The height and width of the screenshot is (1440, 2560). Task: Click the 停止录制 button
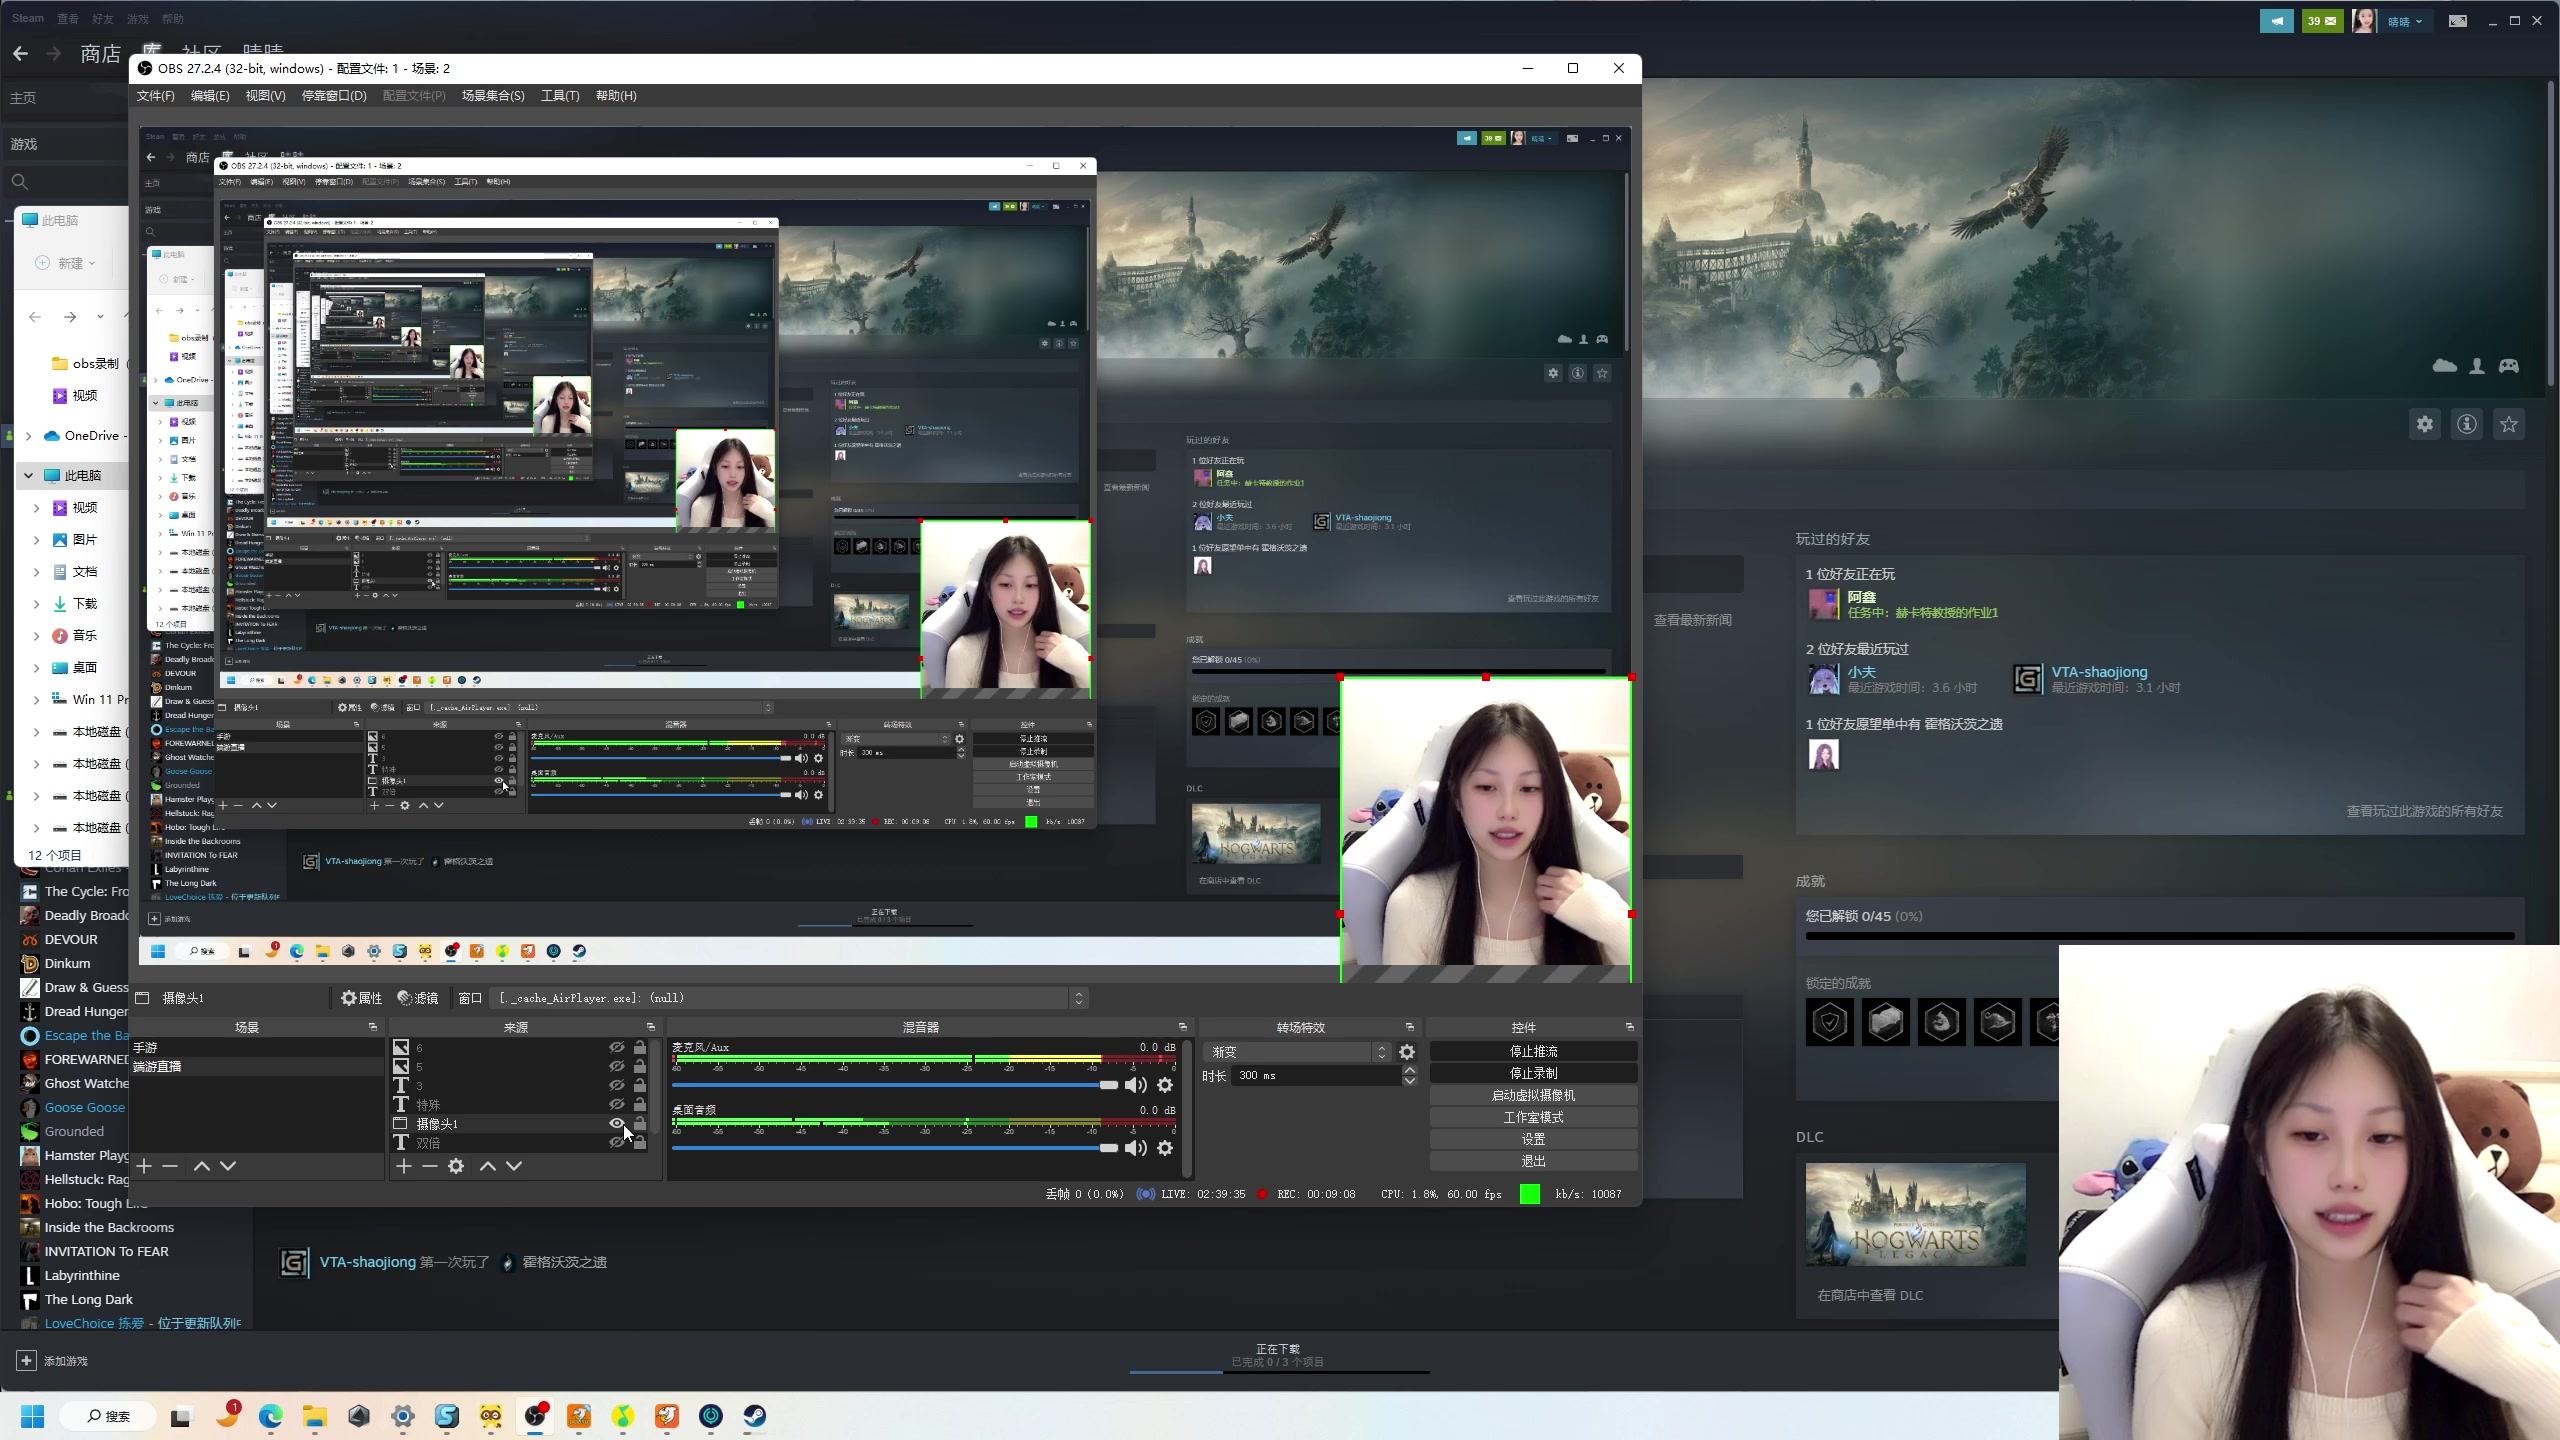1533,1074
